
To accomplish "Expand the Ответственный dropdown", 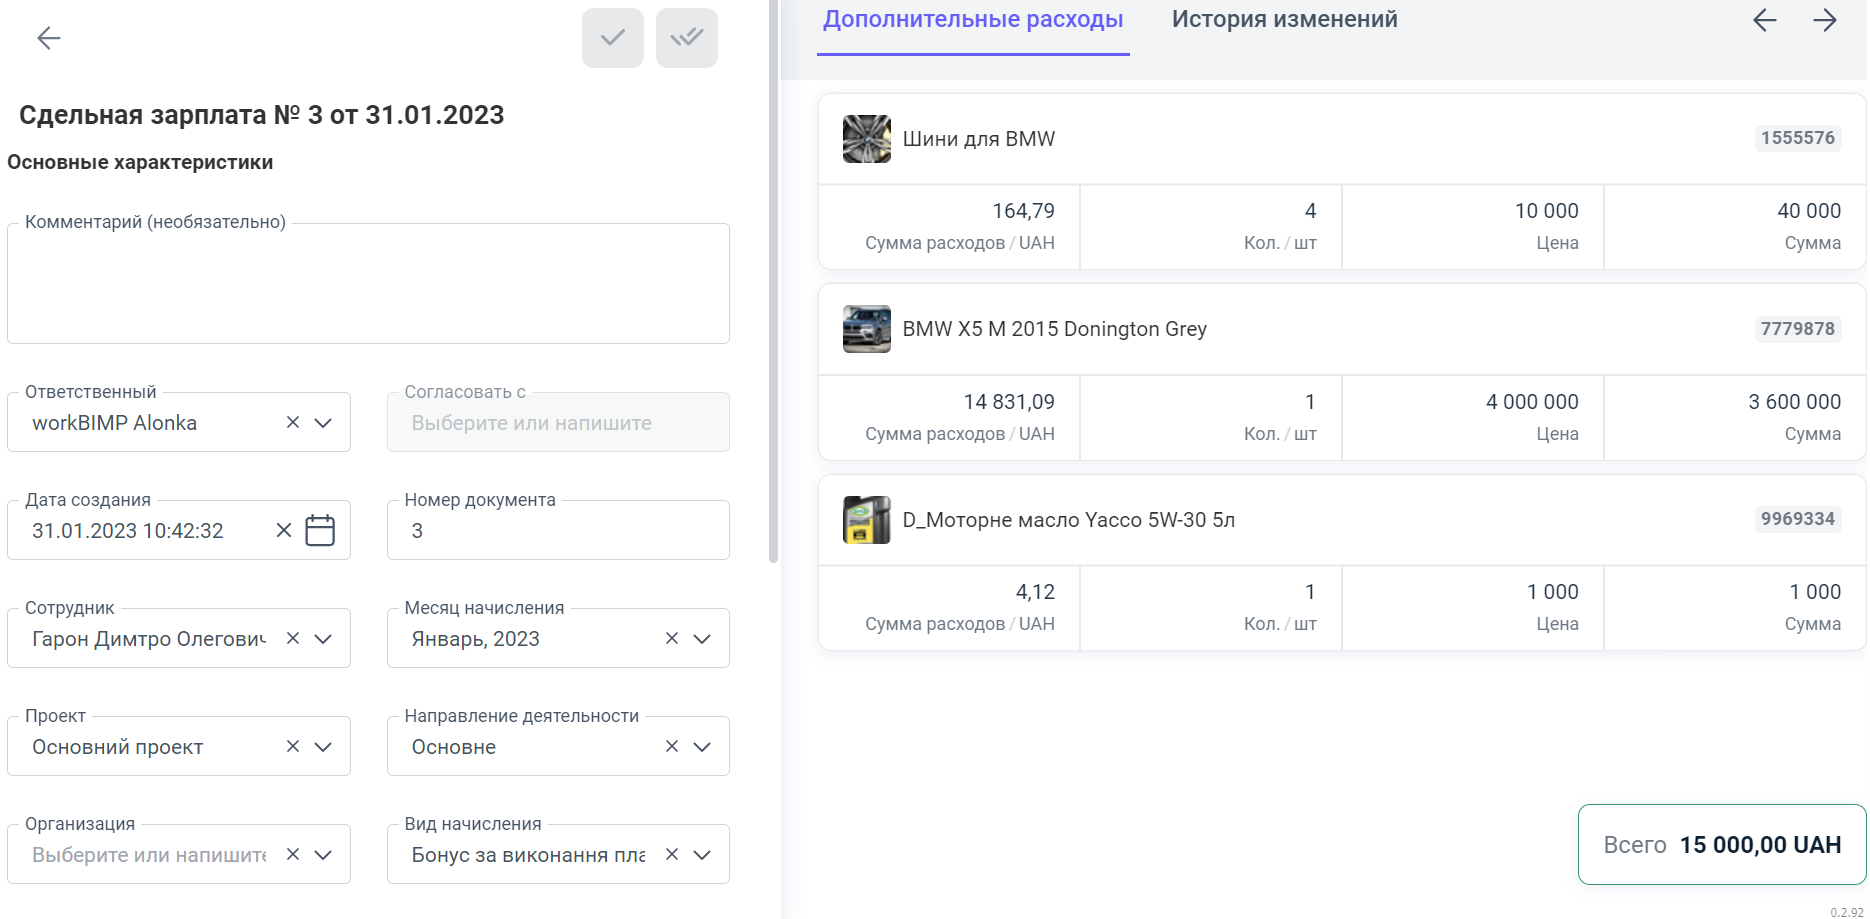I will 323,422.
